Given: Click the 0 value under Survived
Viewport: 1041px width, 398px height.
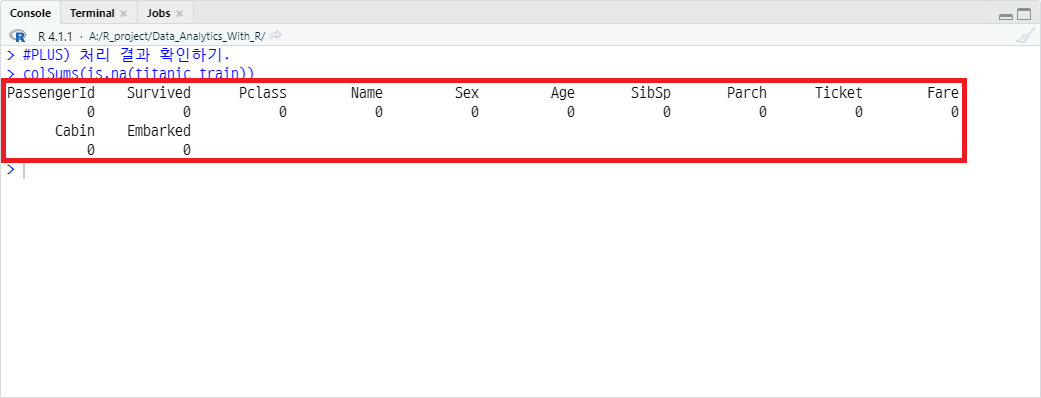Looking at the screenshot, I should pos(187,112).
